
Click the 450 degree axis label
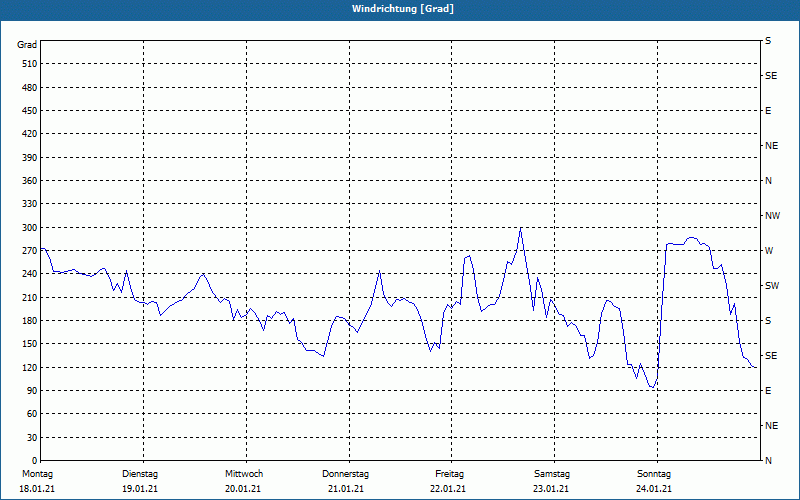(x=29, y=111)
